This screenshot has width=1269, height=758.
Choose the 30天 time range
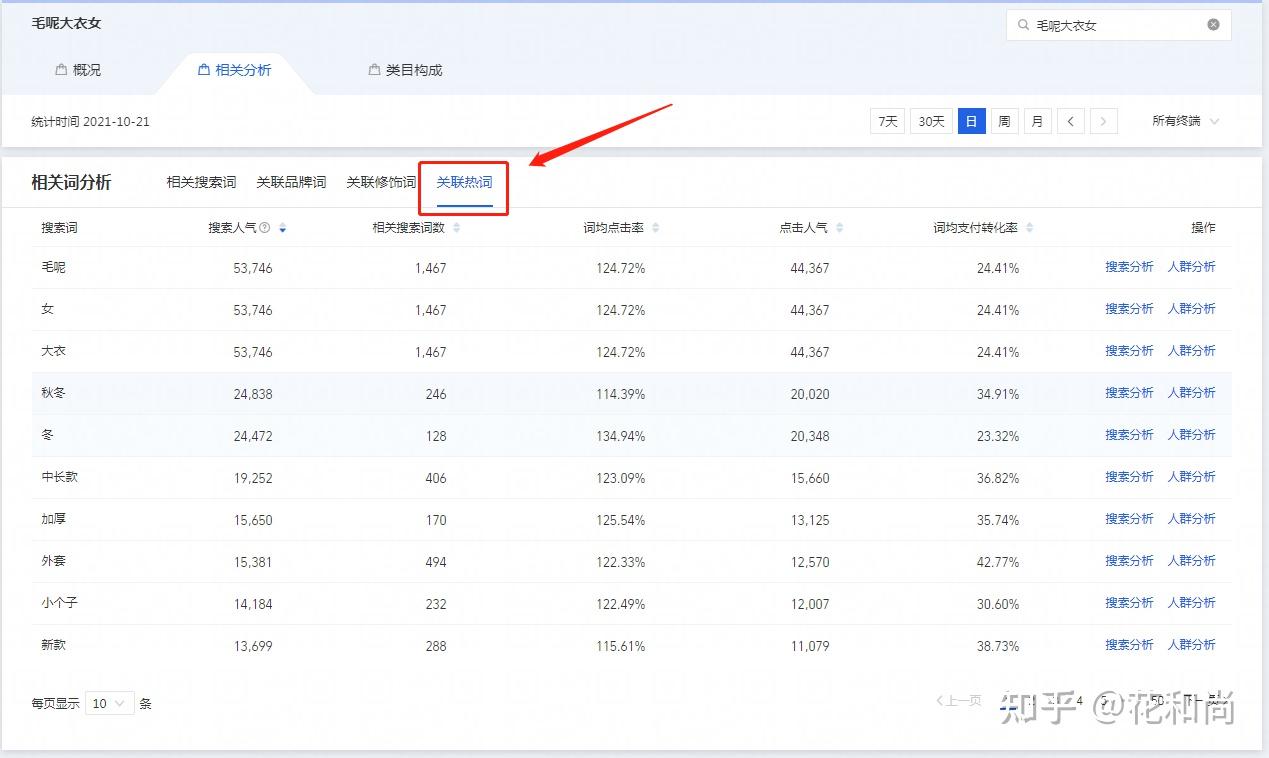[x=931, y=121]
